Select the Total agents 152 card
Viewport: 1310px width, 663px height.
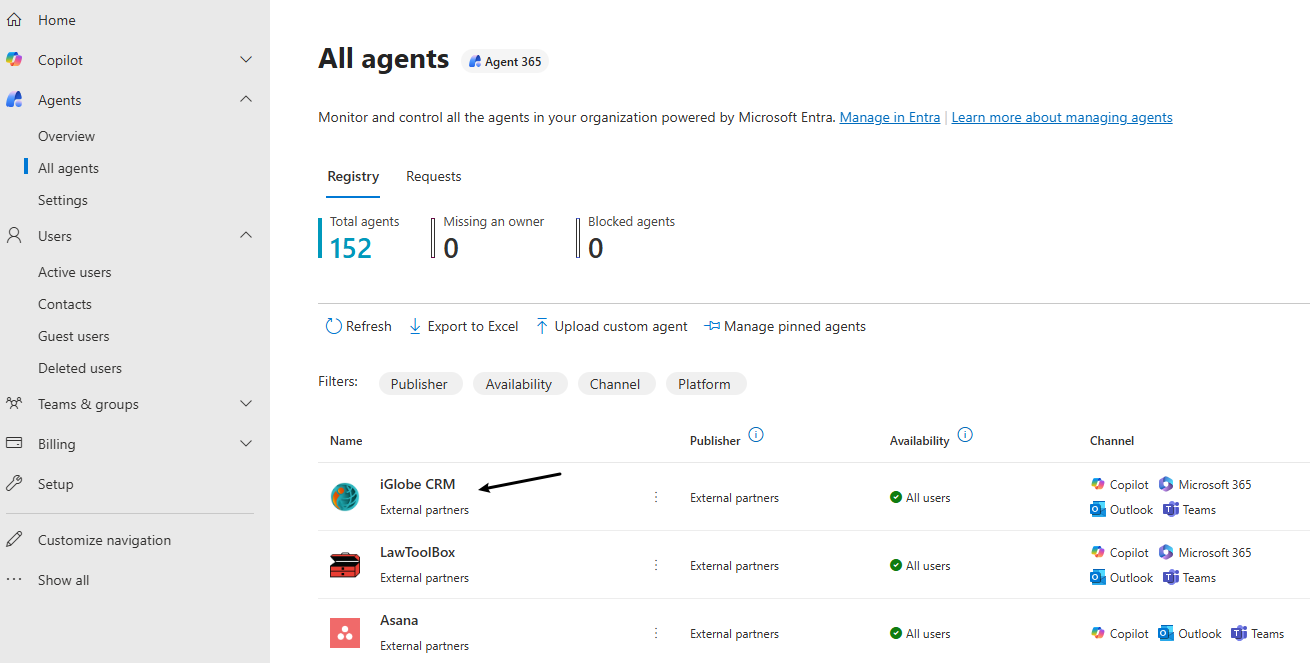tap(360, 238)
